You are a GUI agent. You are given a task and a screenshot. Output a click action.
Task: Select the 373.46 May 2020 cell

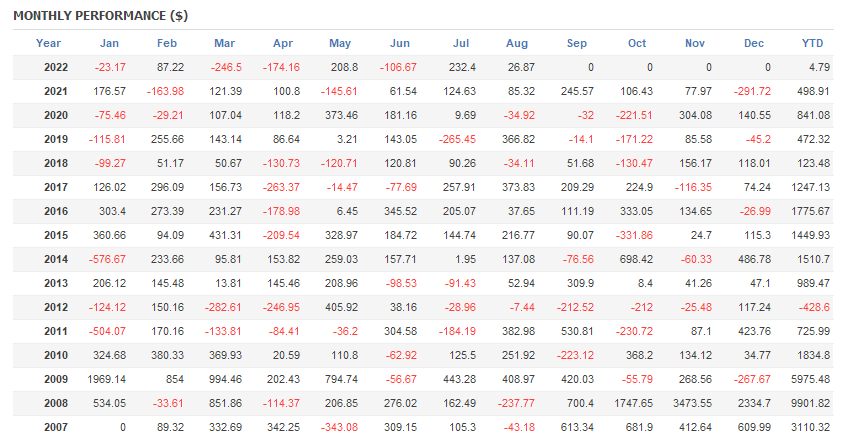point(342,114)
